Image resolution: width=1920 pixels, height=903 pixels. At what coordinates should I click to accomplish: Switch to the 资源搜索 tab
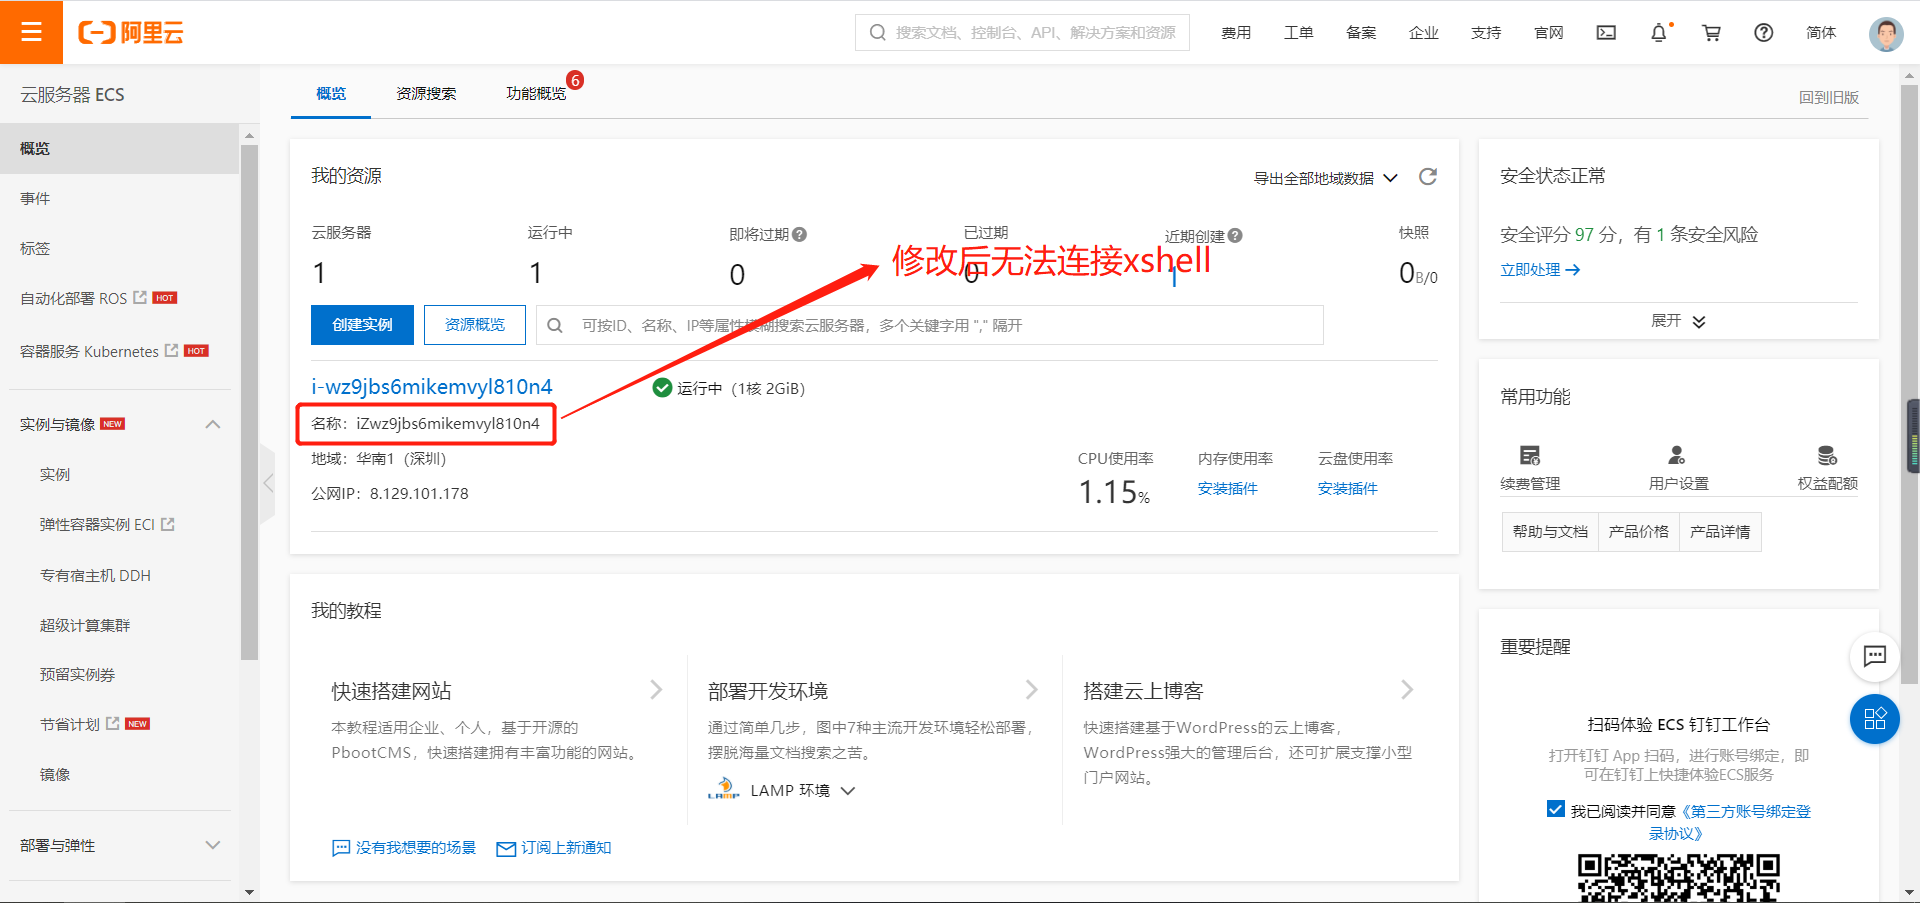426,93
